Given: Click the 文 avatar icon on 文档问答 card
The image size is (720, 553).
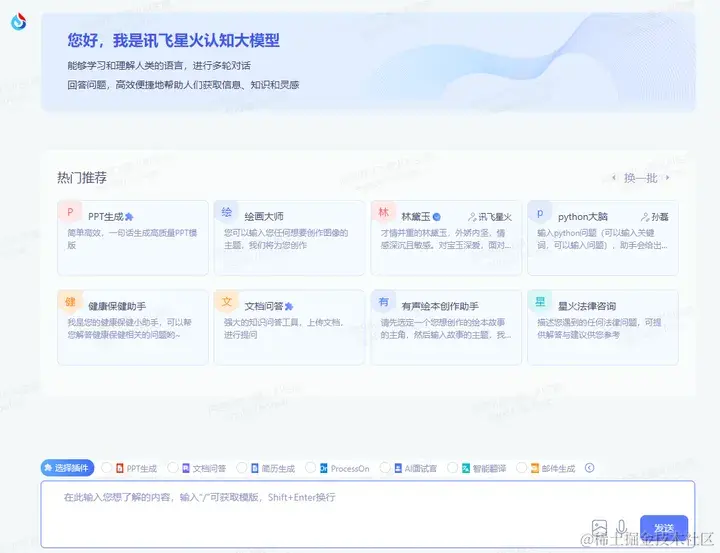Looking at the screenshot, I should coord(227,302).
